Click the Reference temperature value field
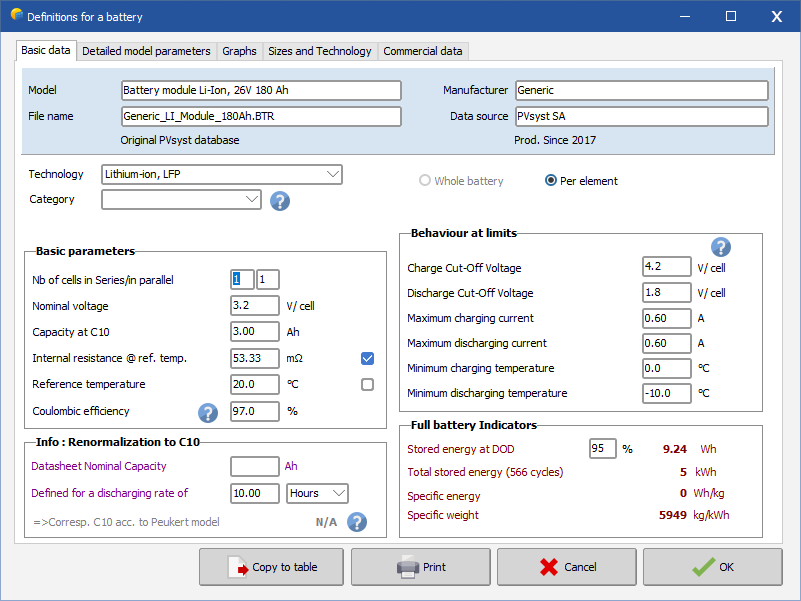 (x=255, y=384)
